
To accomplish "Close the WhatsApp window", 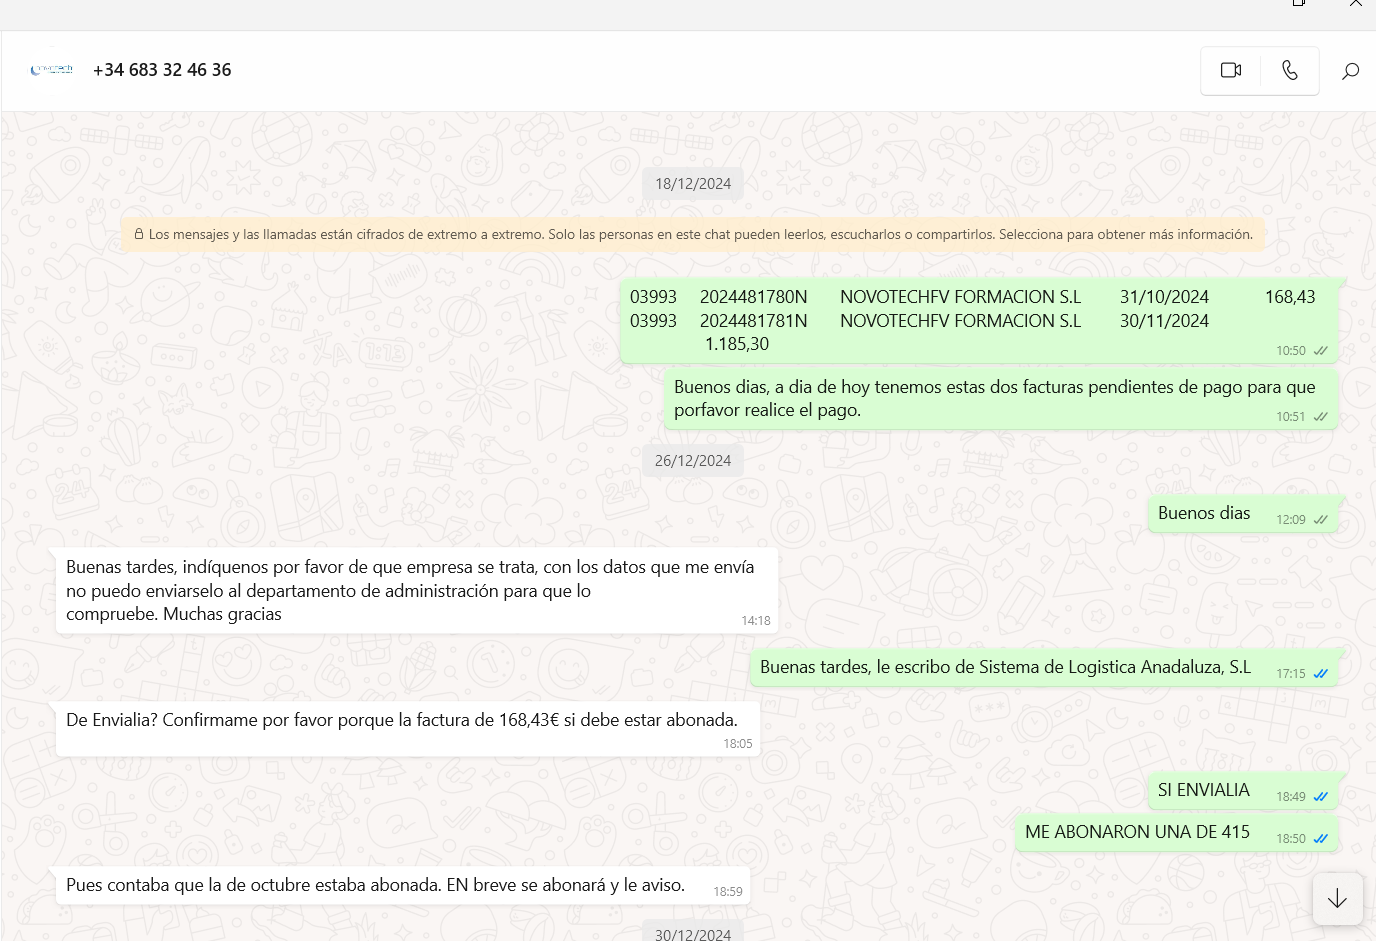I will [1355, 4].
